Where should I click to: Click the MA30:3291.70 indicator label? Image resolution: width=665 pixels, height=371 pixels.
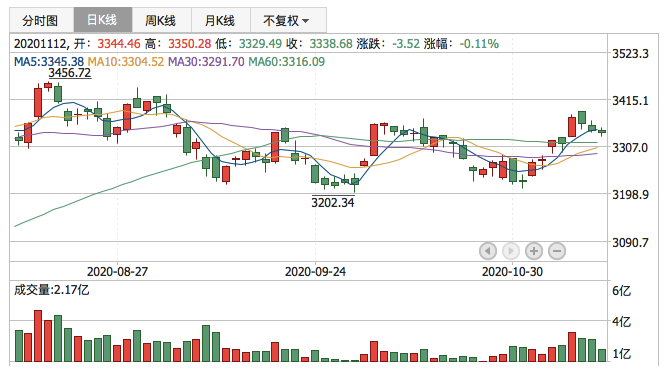206,62
